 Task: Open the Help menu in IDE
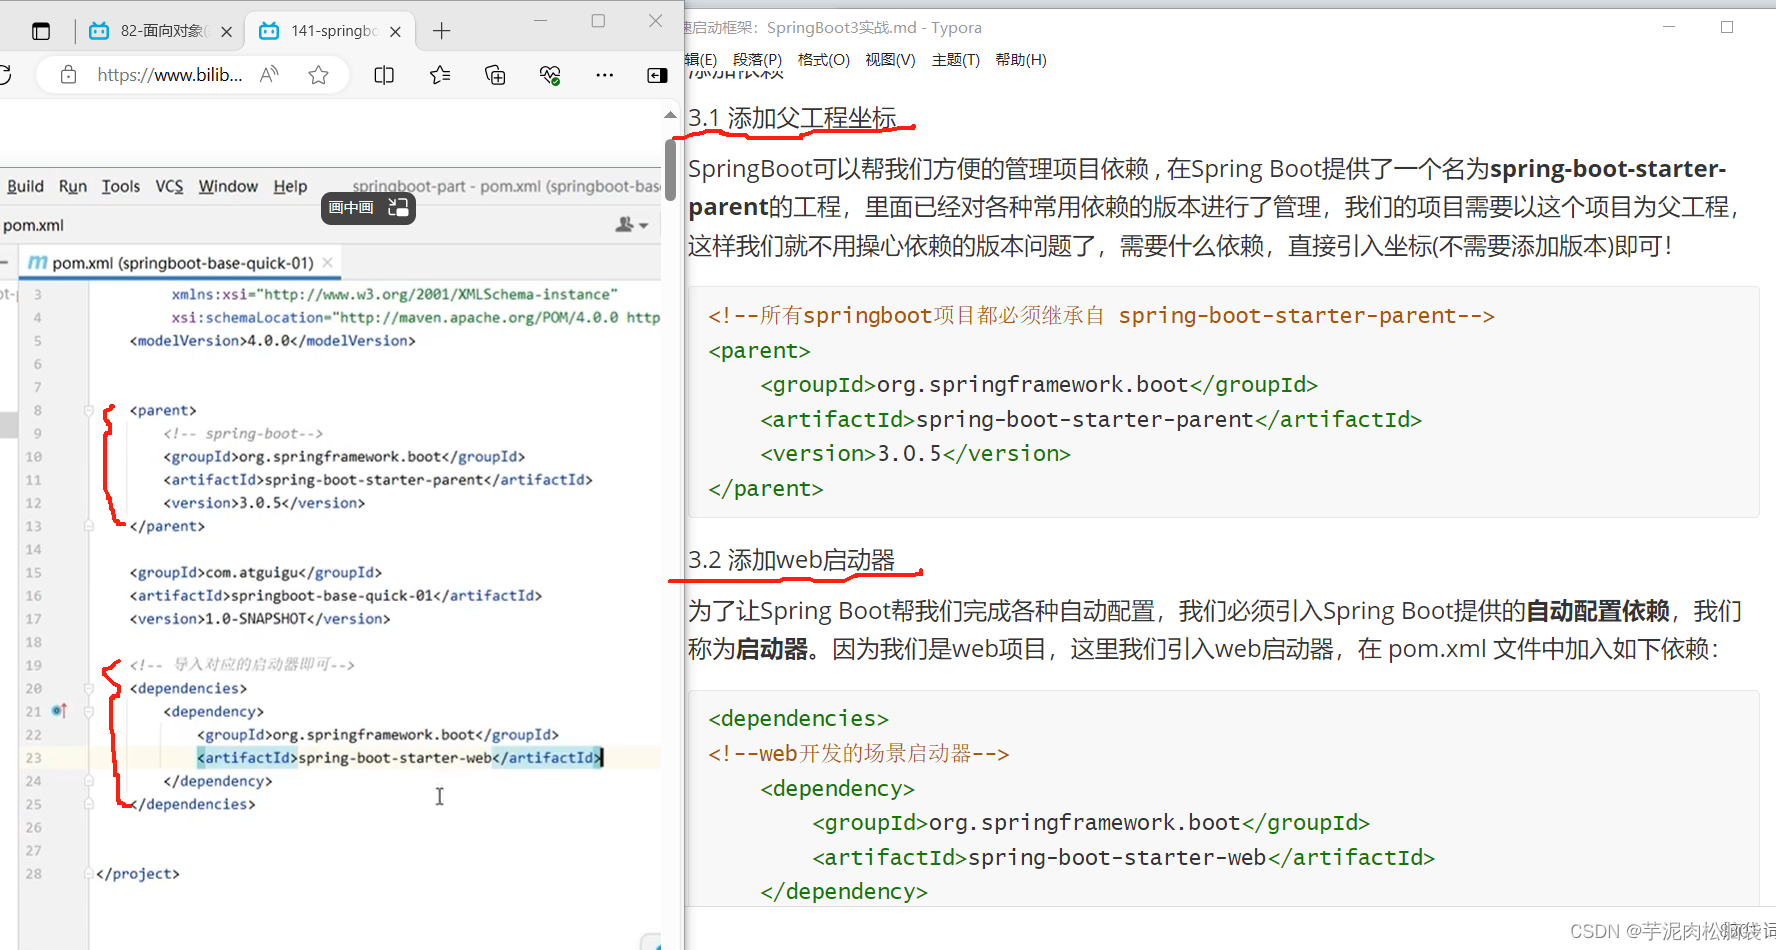pyautogui.click(x=290, y=186)
